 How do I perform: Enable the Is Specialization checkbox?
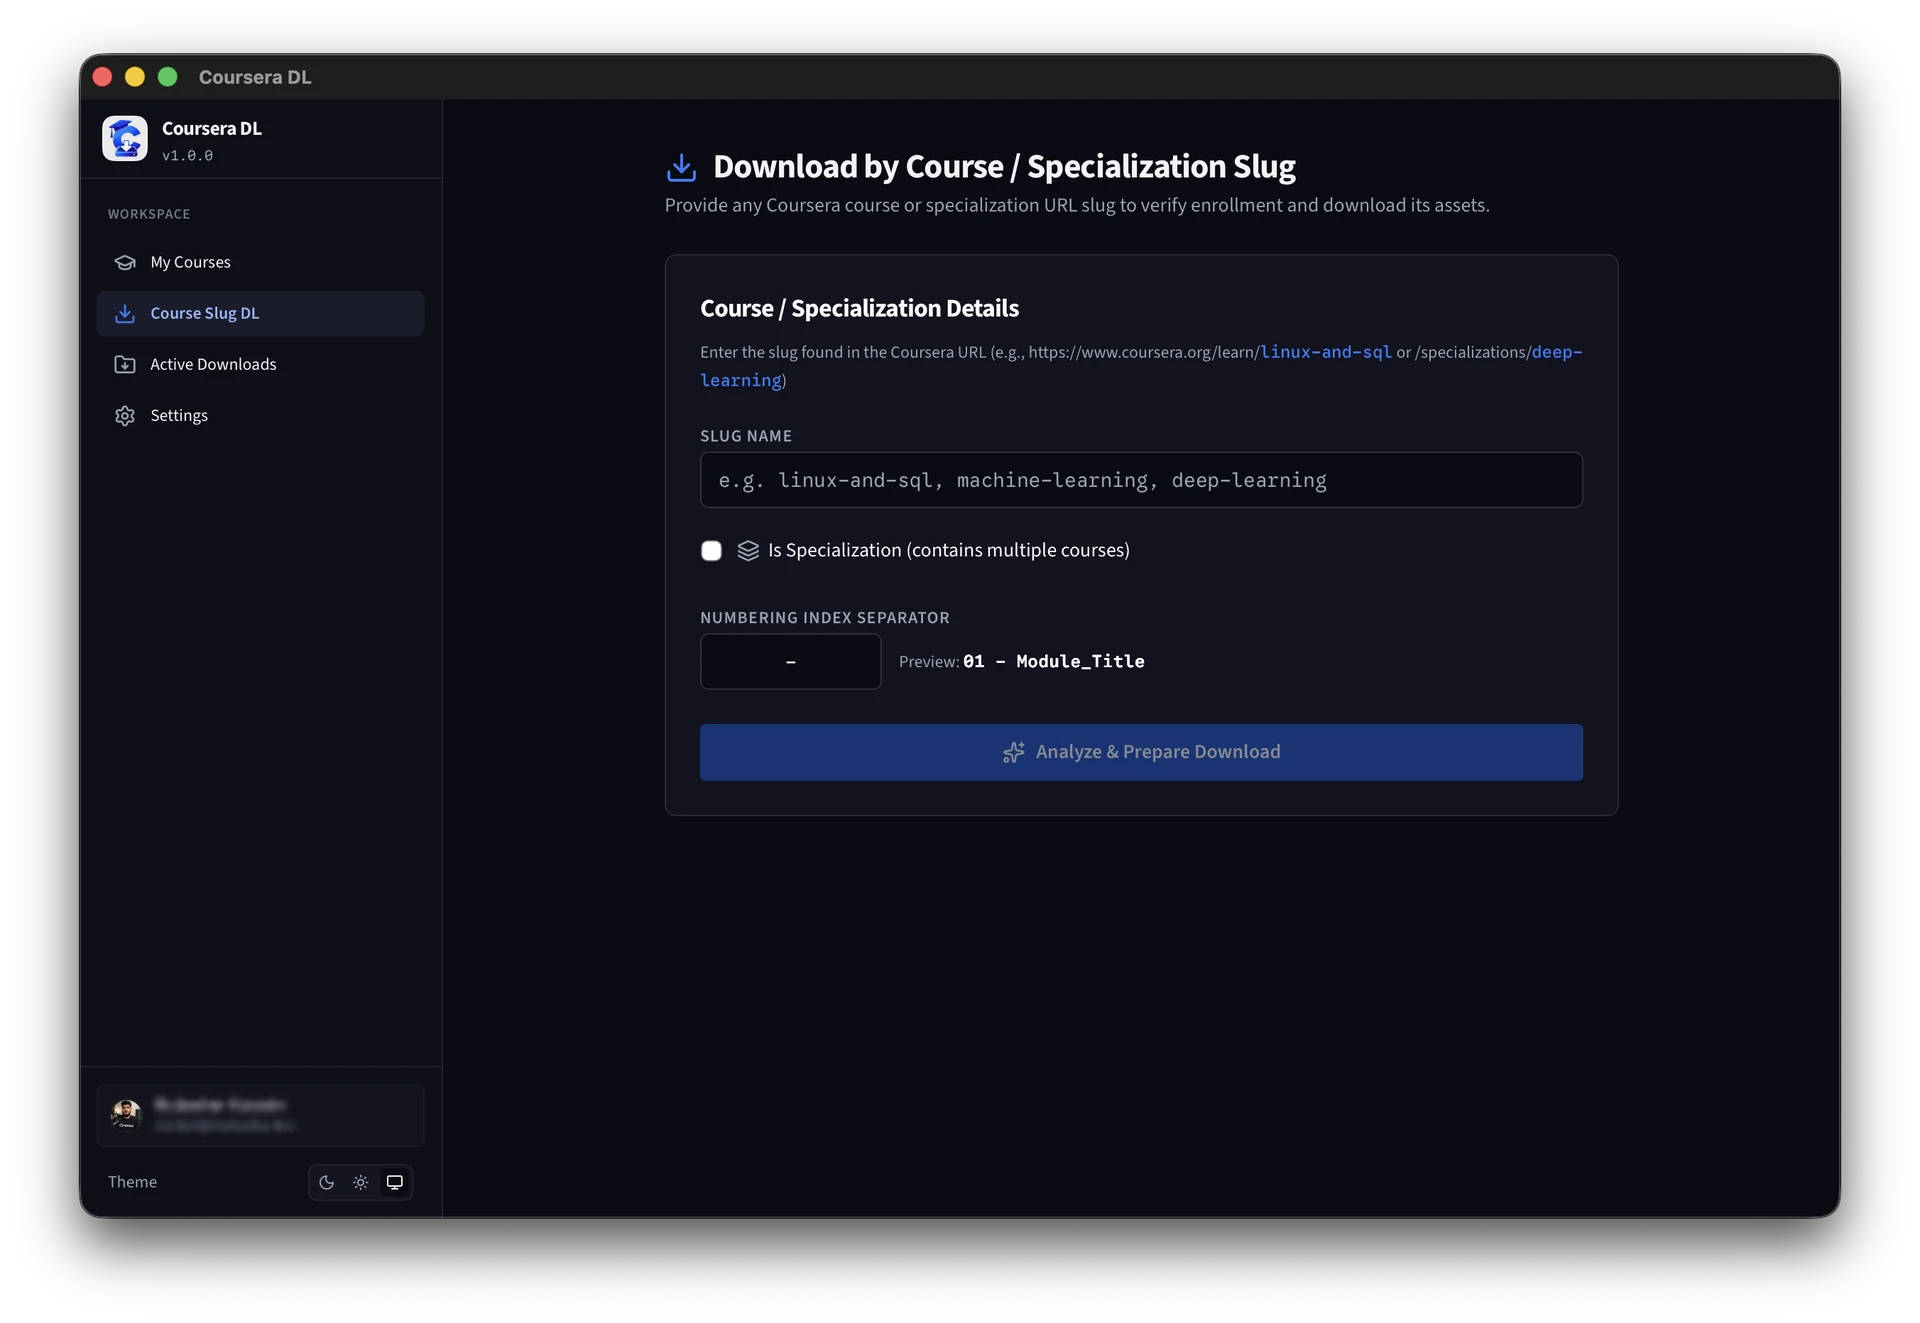click(711, 551)
